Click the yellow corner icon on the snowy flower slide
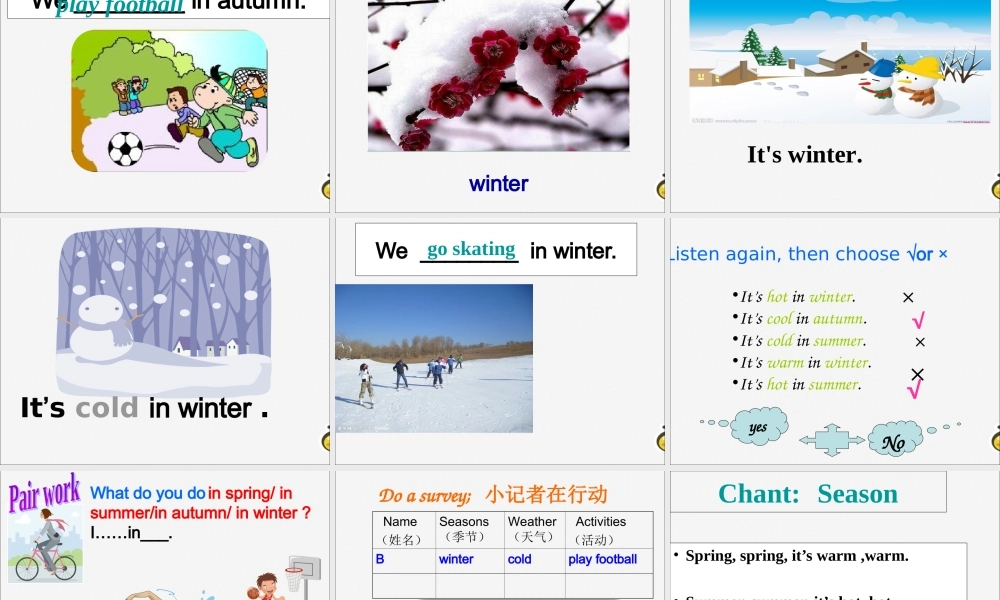 pyautogui.click(x=661, y=186)
